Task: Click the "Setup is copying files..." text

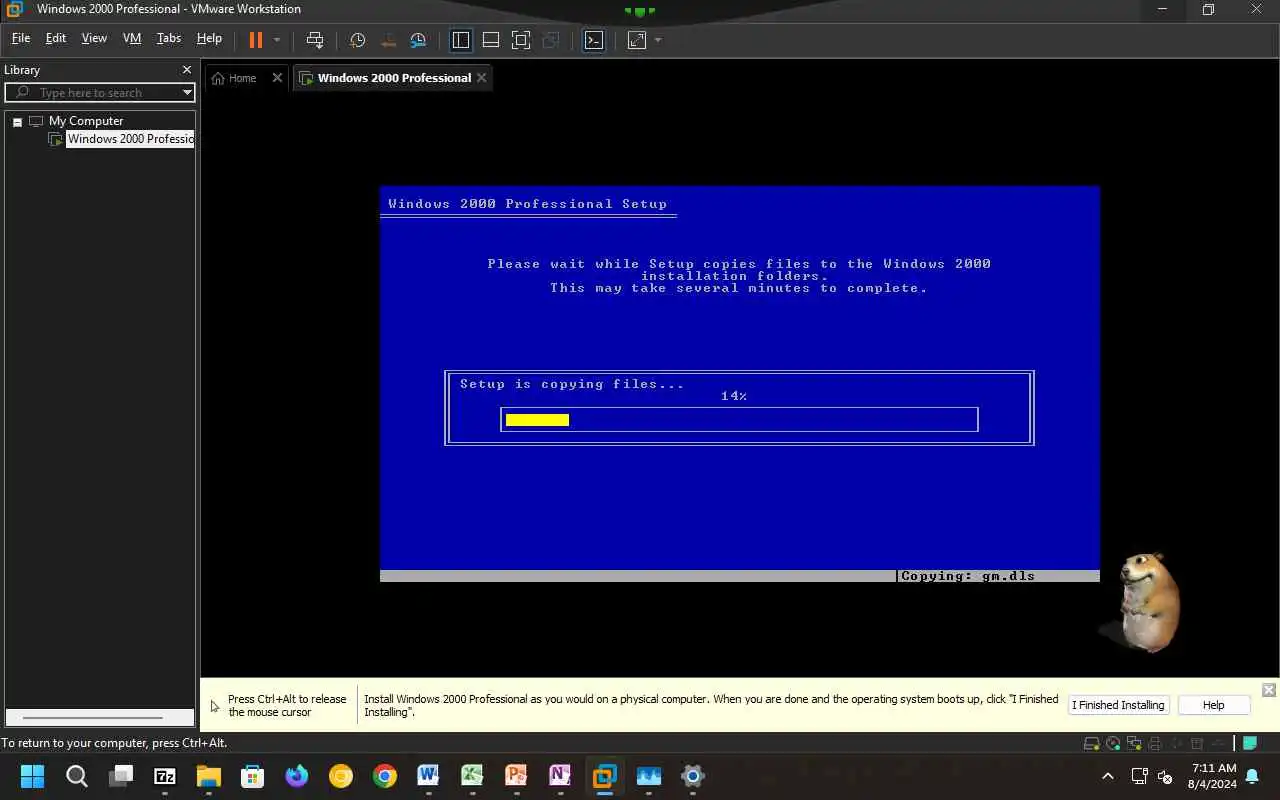Action: coord(572,384)
